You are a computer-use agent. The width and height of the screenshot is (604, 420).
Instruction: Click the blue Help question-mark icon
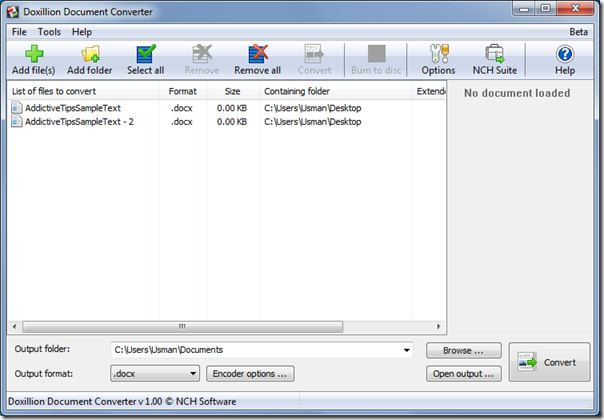tap(565, 54)
